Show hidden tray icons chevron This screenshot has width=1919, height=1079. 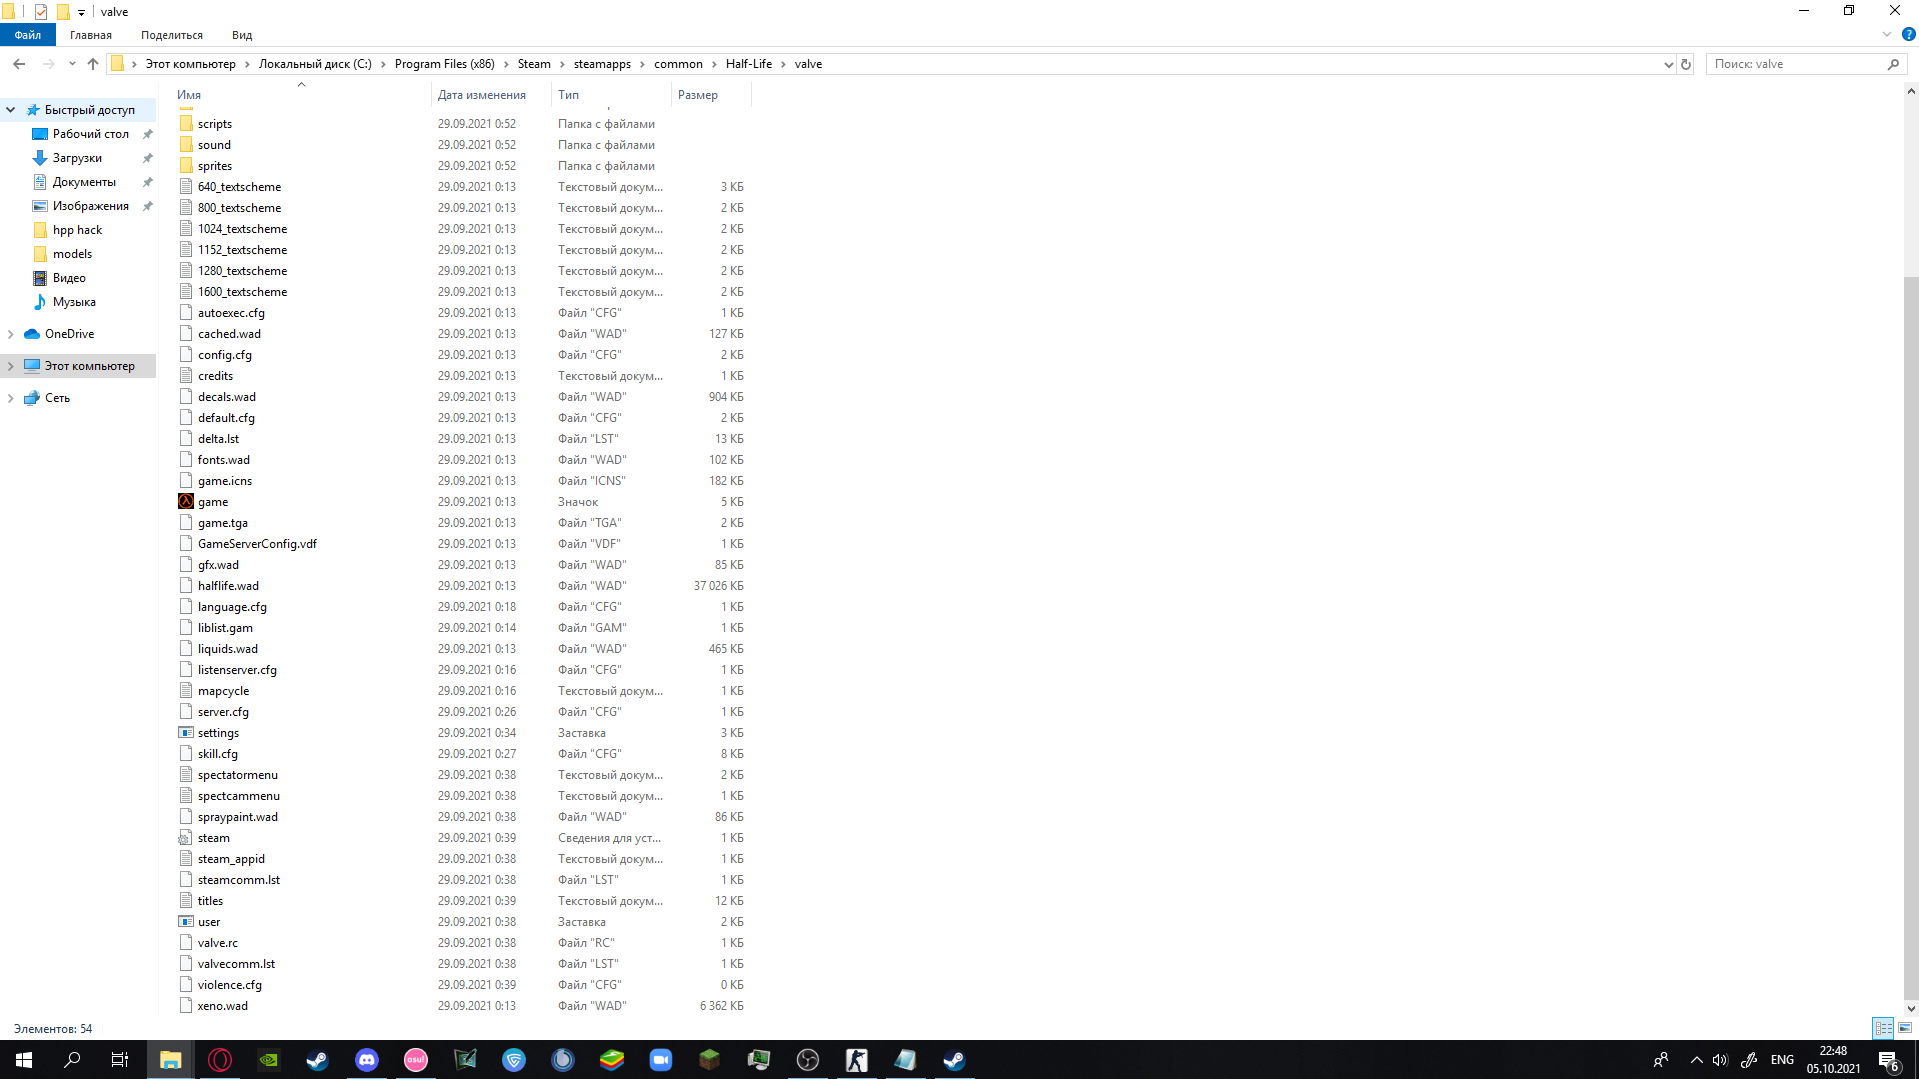tap(1696, 1060)
